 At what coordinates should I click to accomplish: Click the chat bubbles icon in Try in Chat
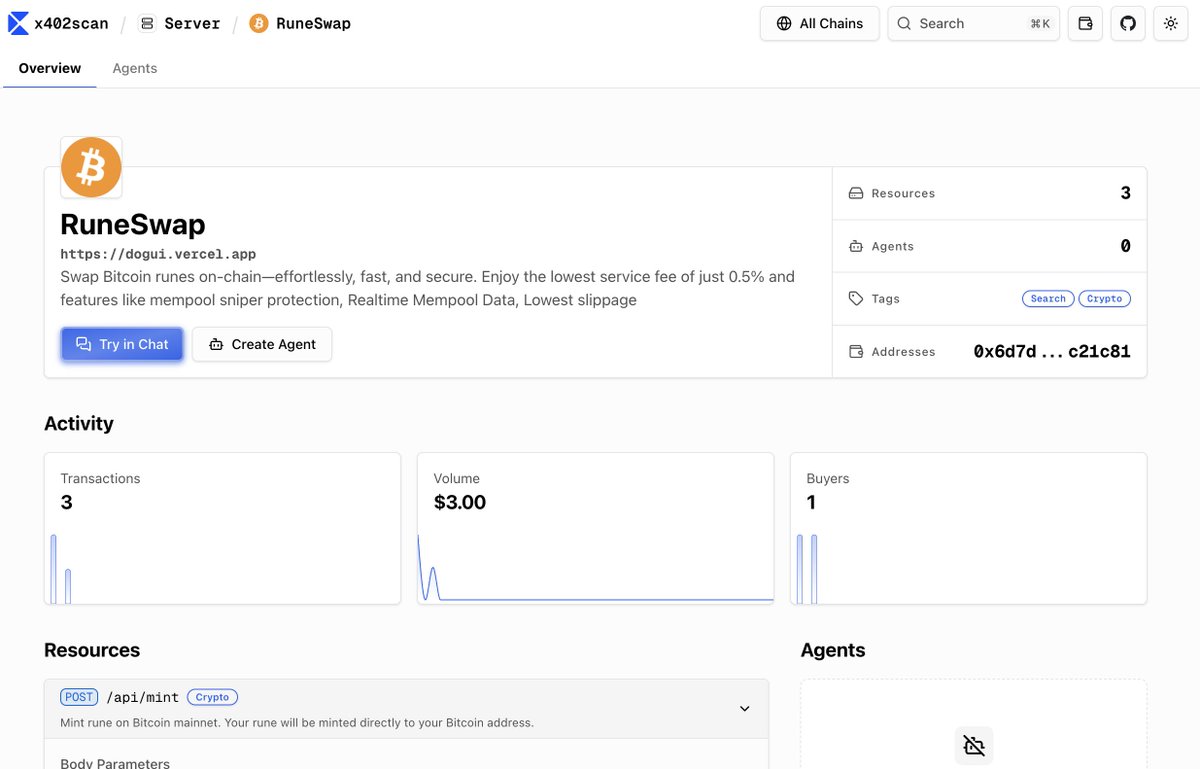(84, 344)
